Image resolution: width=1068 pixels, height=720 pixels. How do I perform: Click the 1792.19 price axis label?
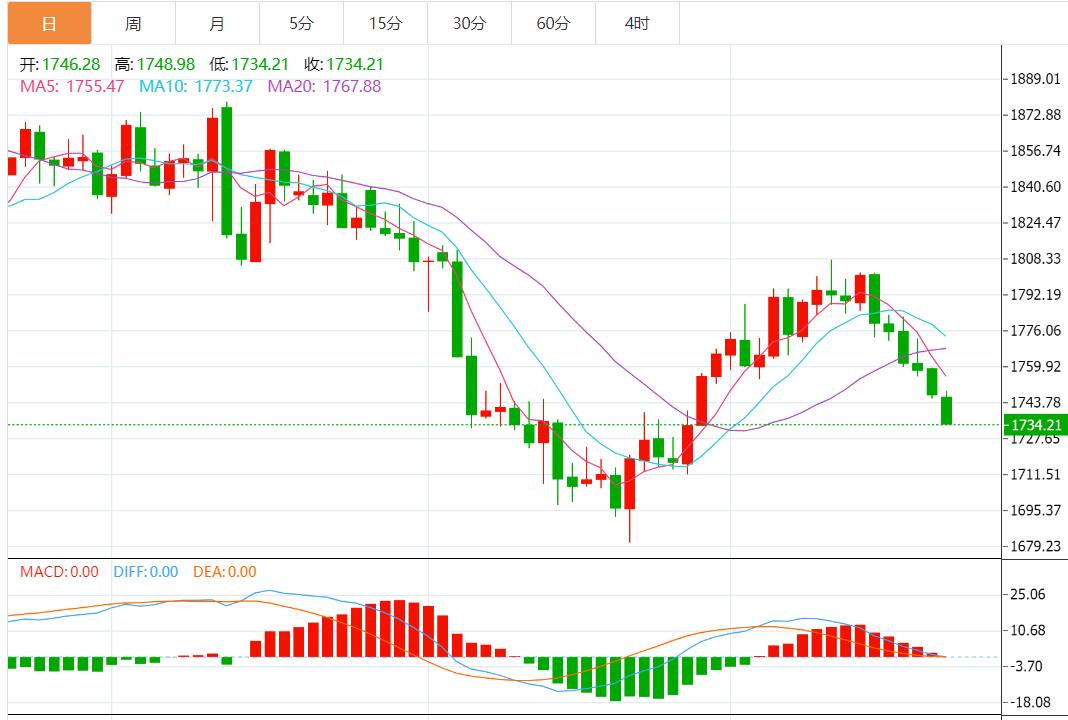[1035, 294]
